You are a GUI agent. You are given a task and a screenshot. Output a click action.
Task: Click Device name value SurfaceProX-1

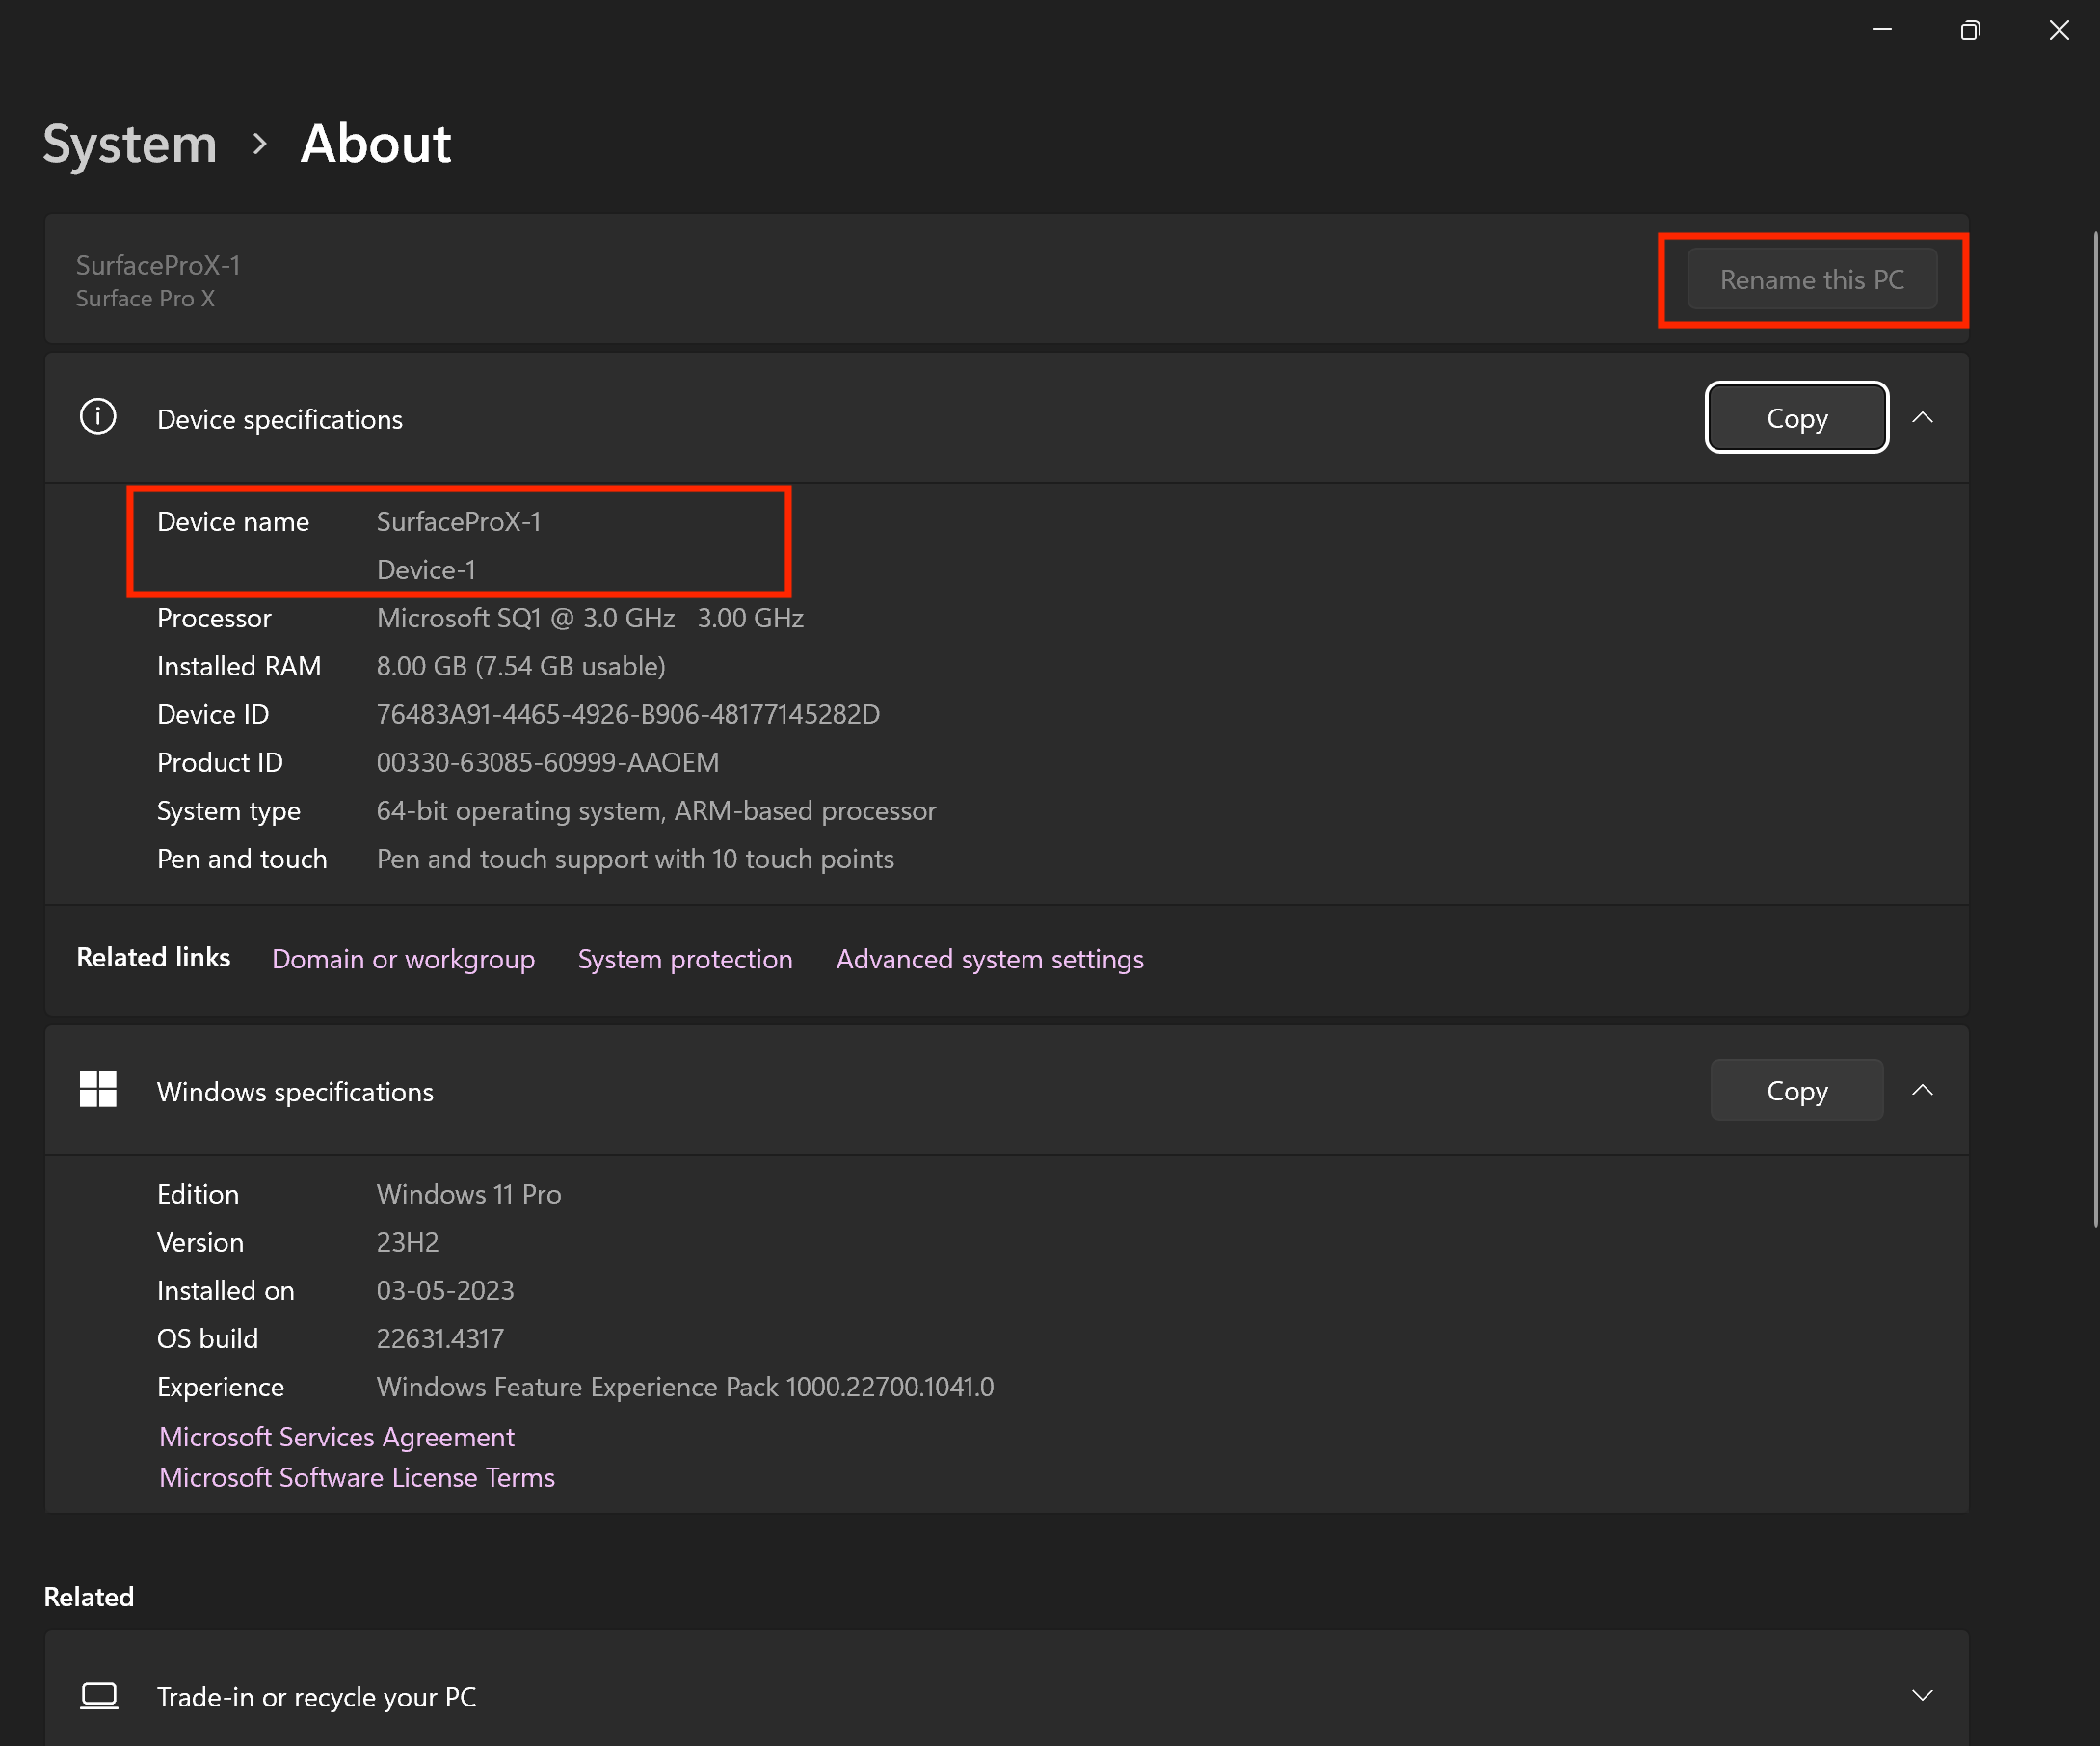pyautogui.click(x=459, y=522)
